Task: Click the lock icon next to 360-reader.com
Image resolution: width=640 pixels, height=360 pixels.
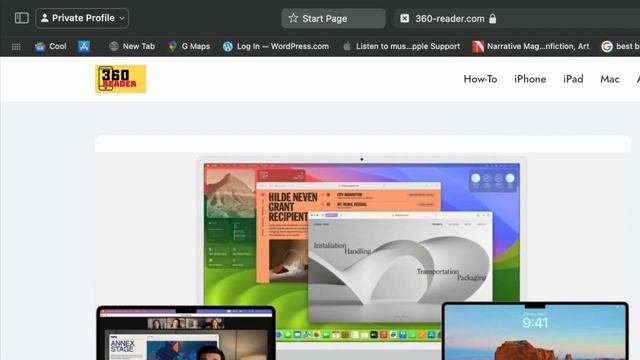Action: point(493,18)
